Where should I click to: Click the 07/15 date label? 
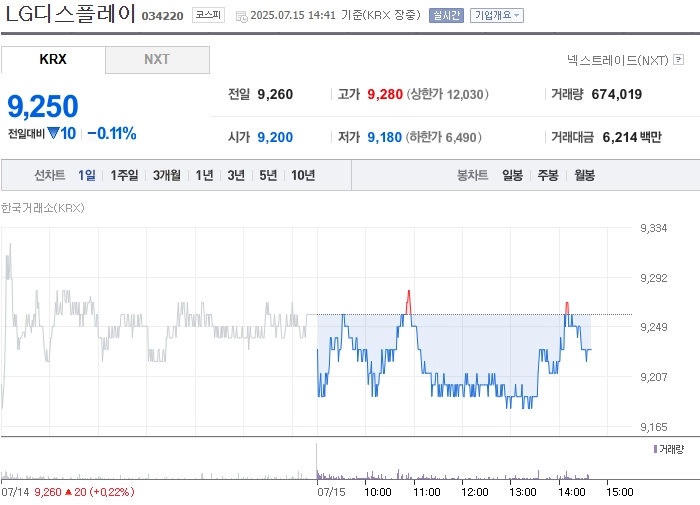tap(331, 492)
